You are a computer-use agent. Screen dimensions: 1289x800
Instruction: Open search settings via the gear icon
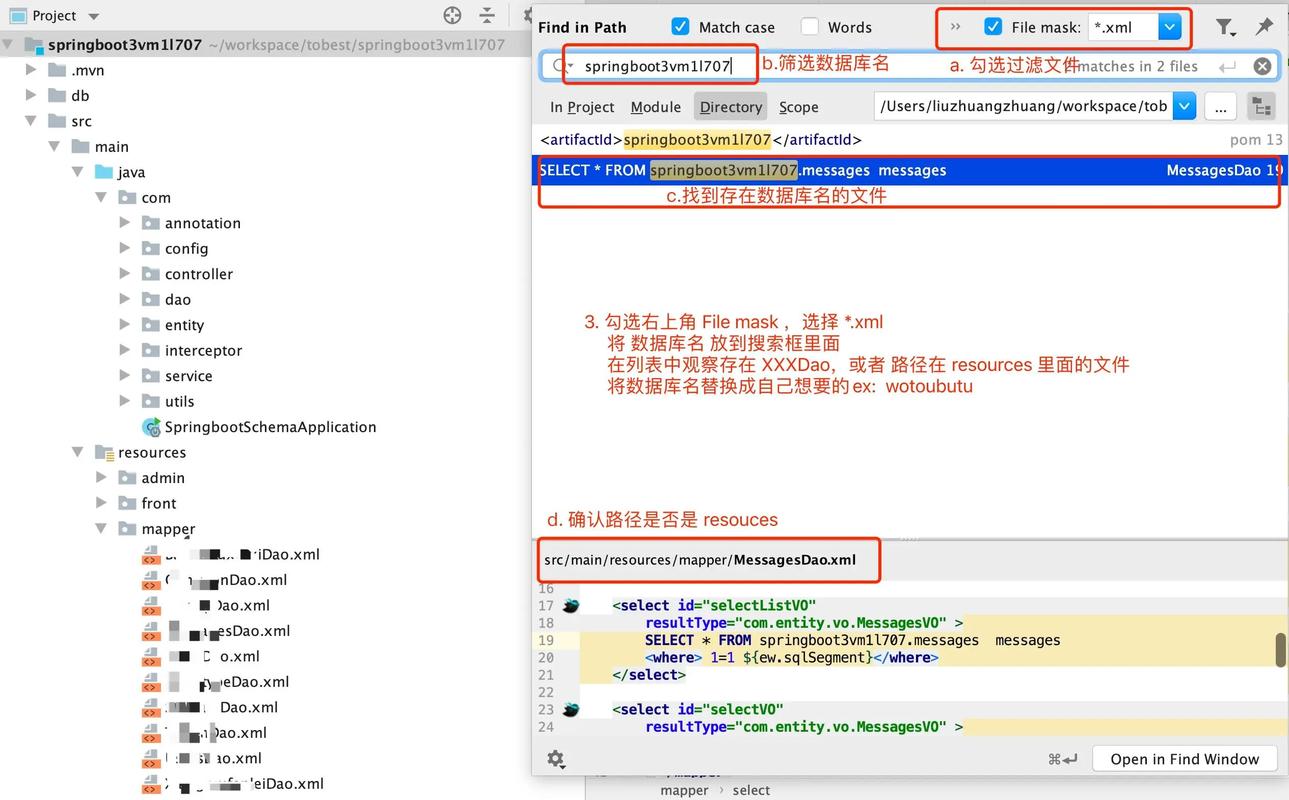click(x=557, y=759)
